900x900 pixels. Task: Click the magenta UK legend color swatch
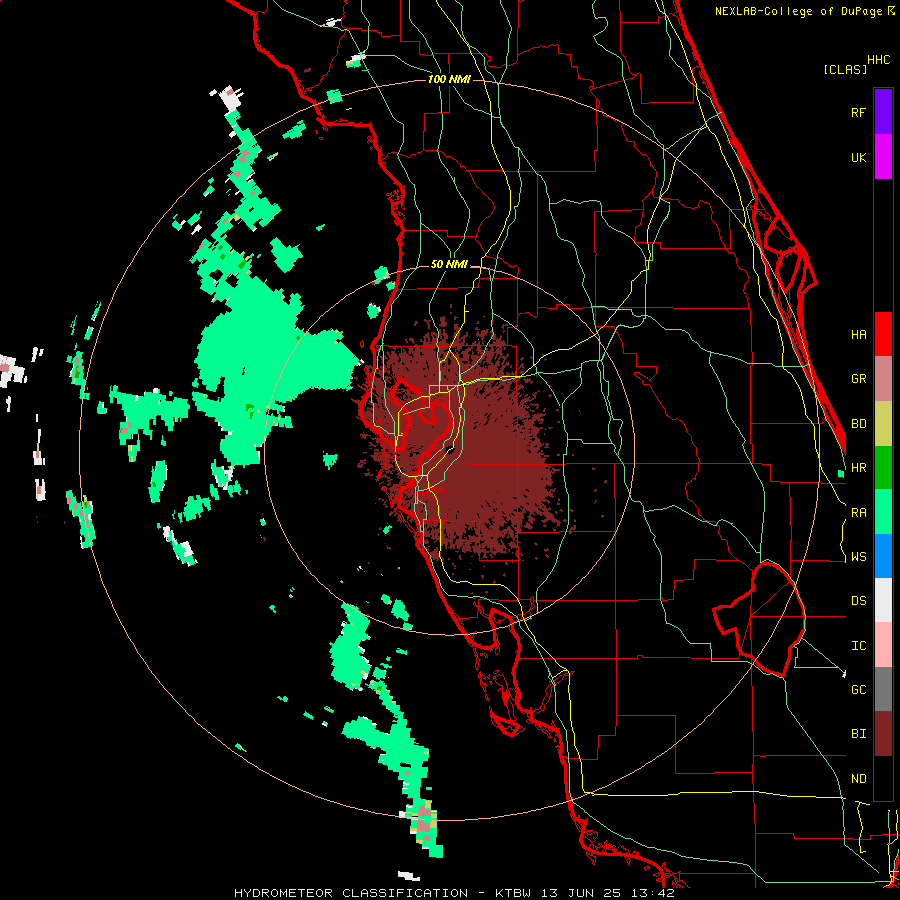883,157
